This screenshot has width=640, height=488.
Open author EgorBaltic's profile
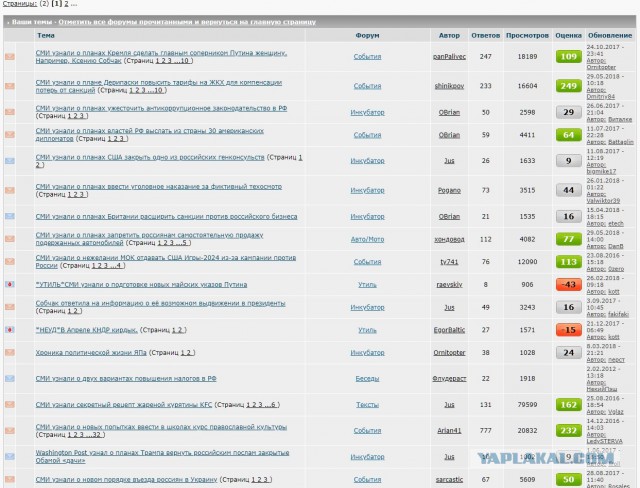(x=449, y=330)
